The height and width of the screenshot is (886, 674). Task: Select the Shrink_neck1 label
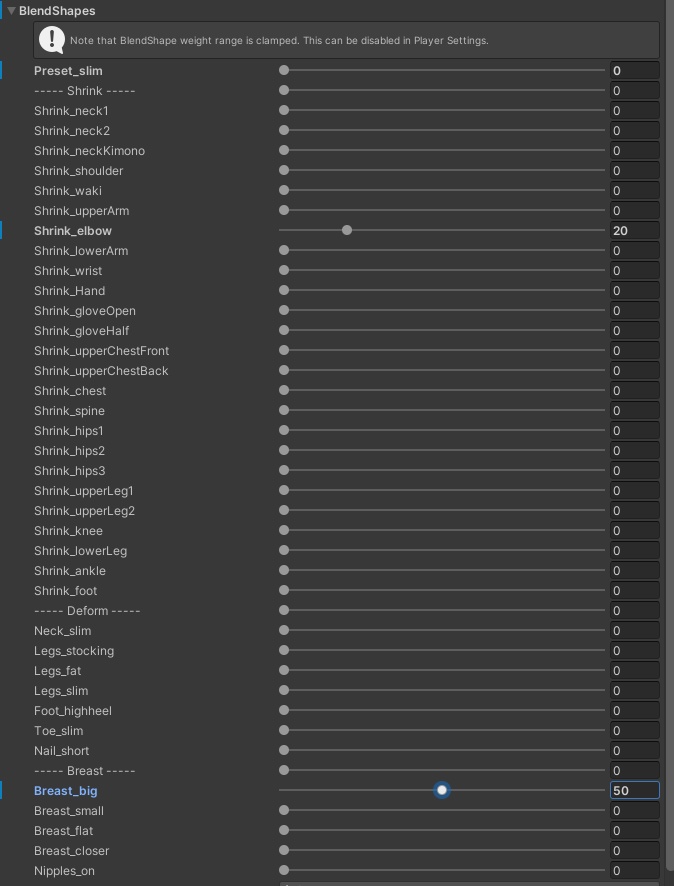pos(71,111)
